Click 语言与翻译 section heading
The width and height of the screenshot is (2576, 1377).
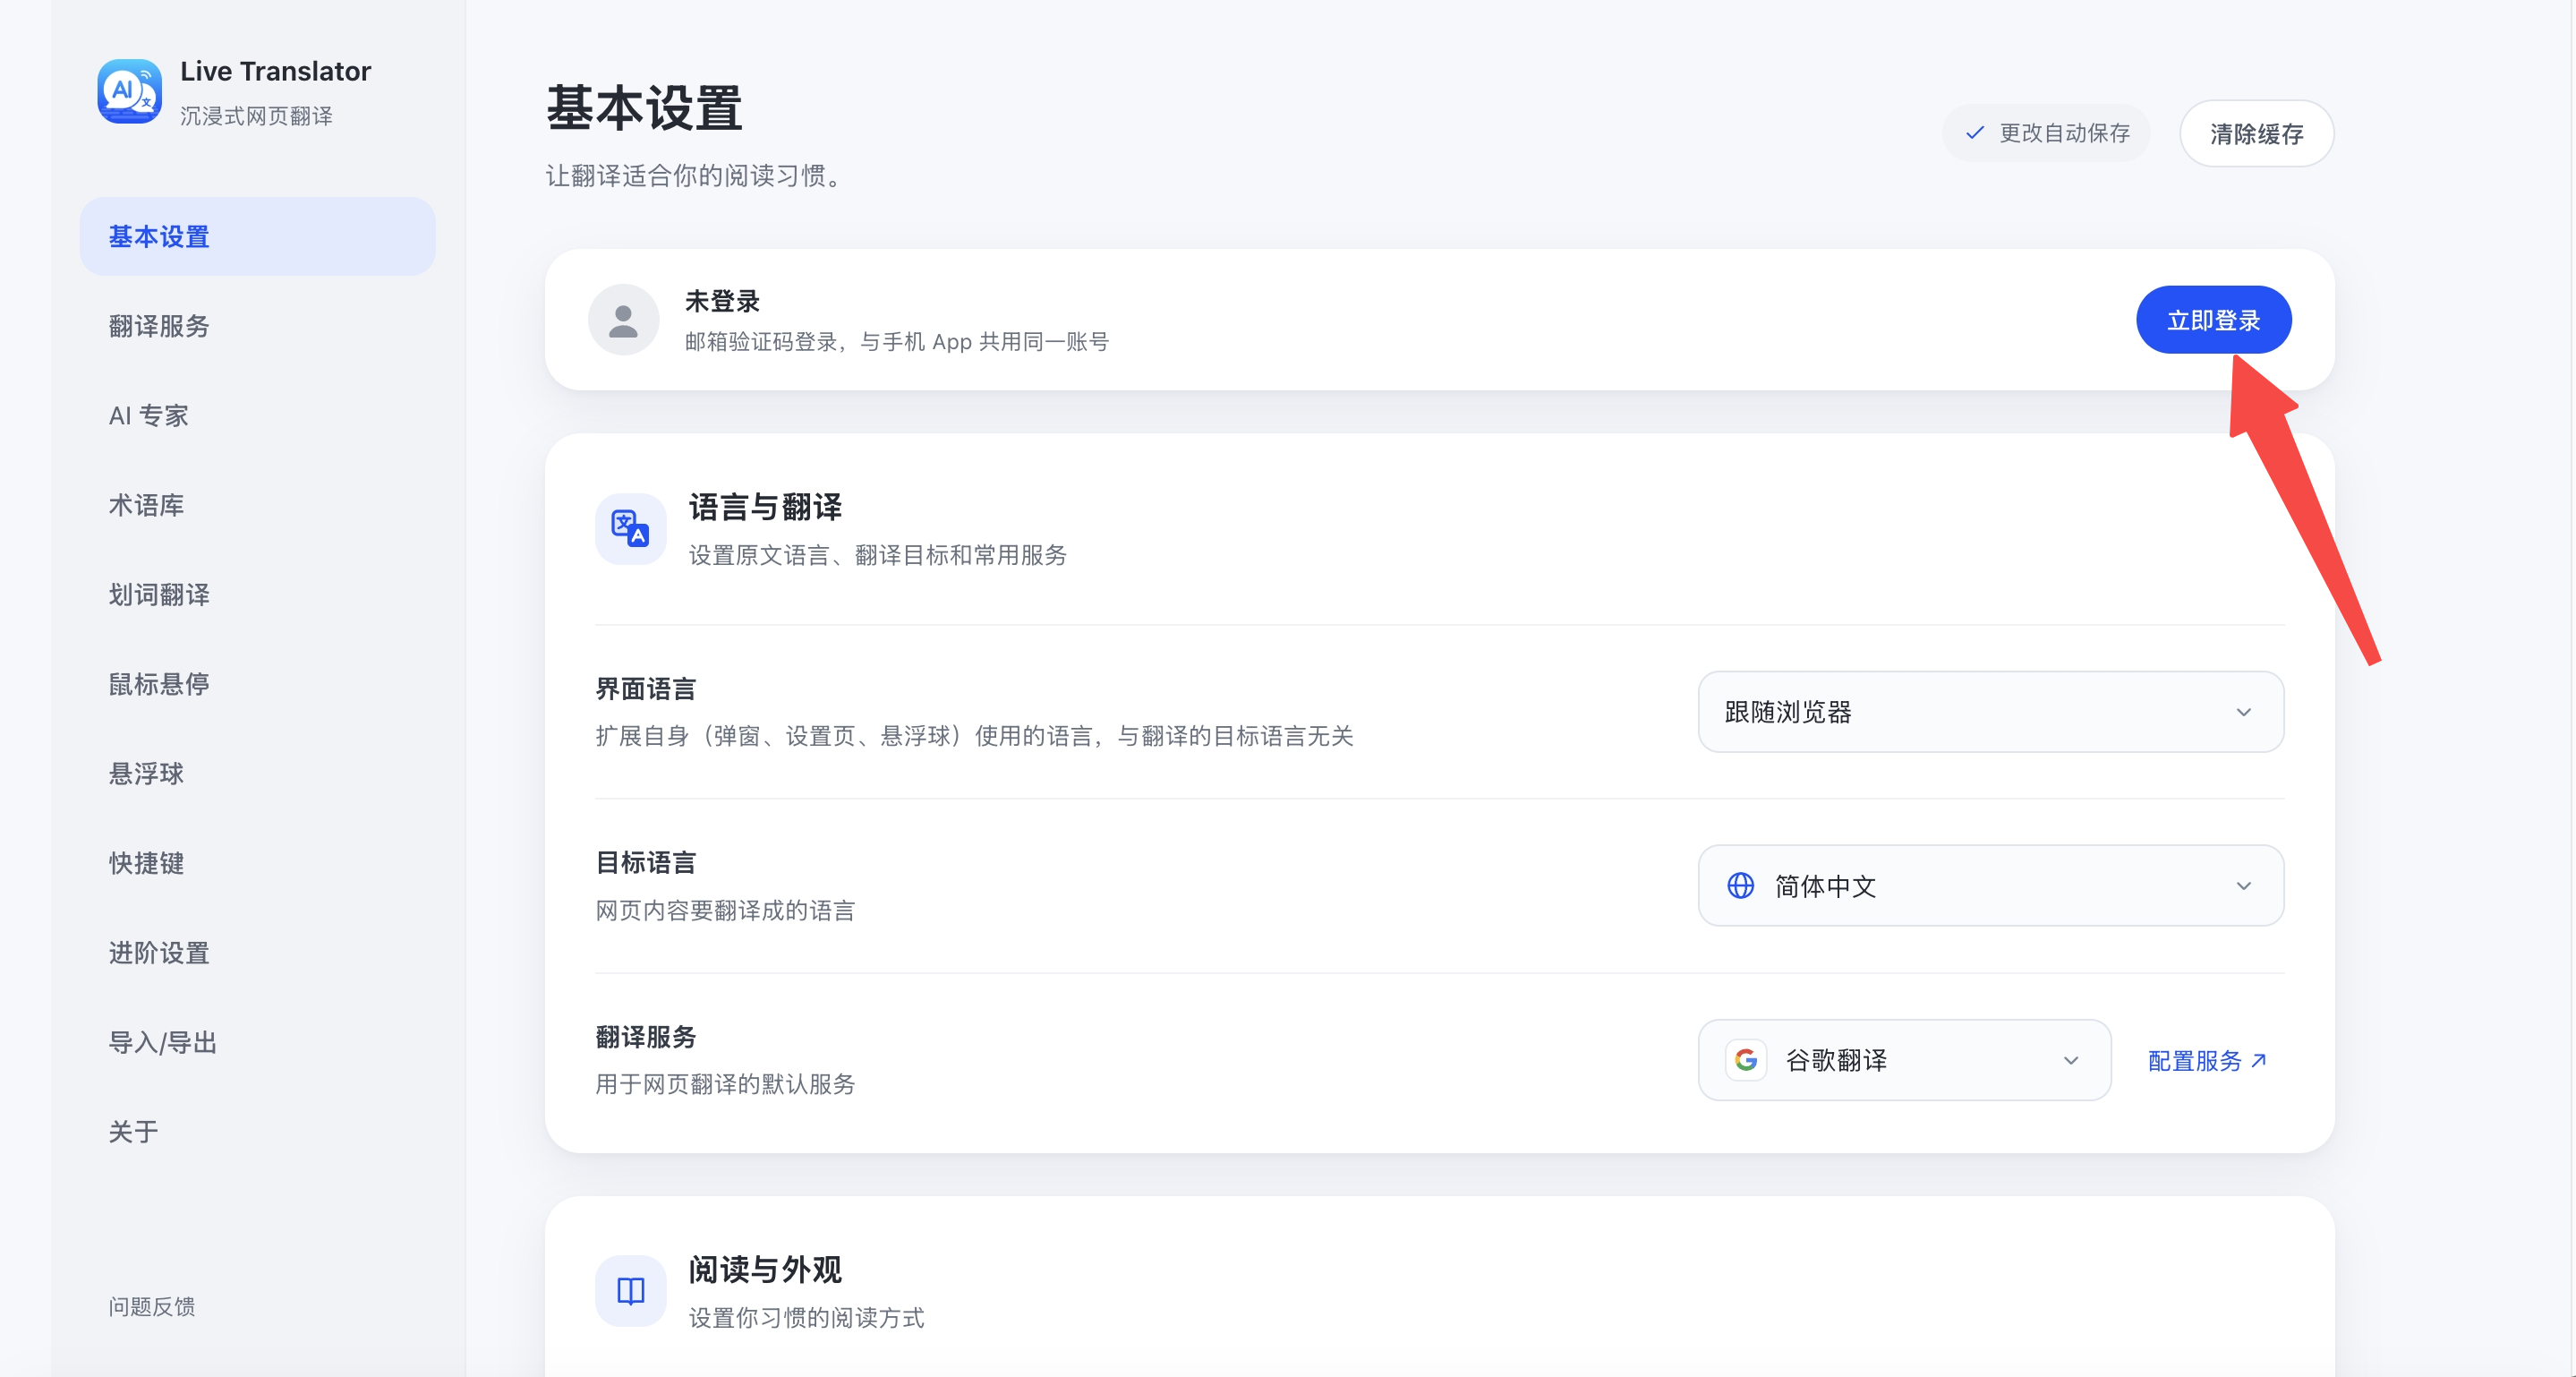pyautogui.click(x=765, y=507)
